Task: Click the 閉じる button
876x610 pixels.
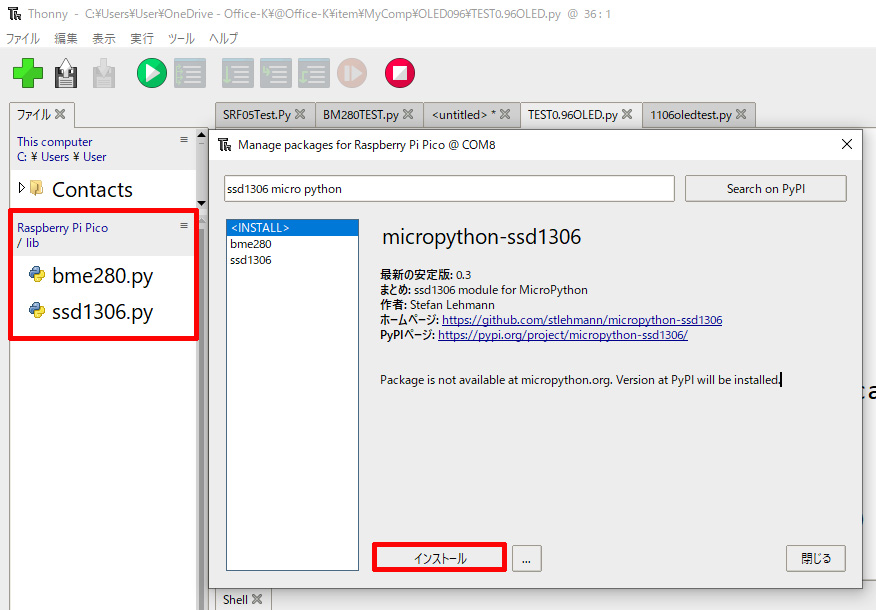Action: coord(816,559)
